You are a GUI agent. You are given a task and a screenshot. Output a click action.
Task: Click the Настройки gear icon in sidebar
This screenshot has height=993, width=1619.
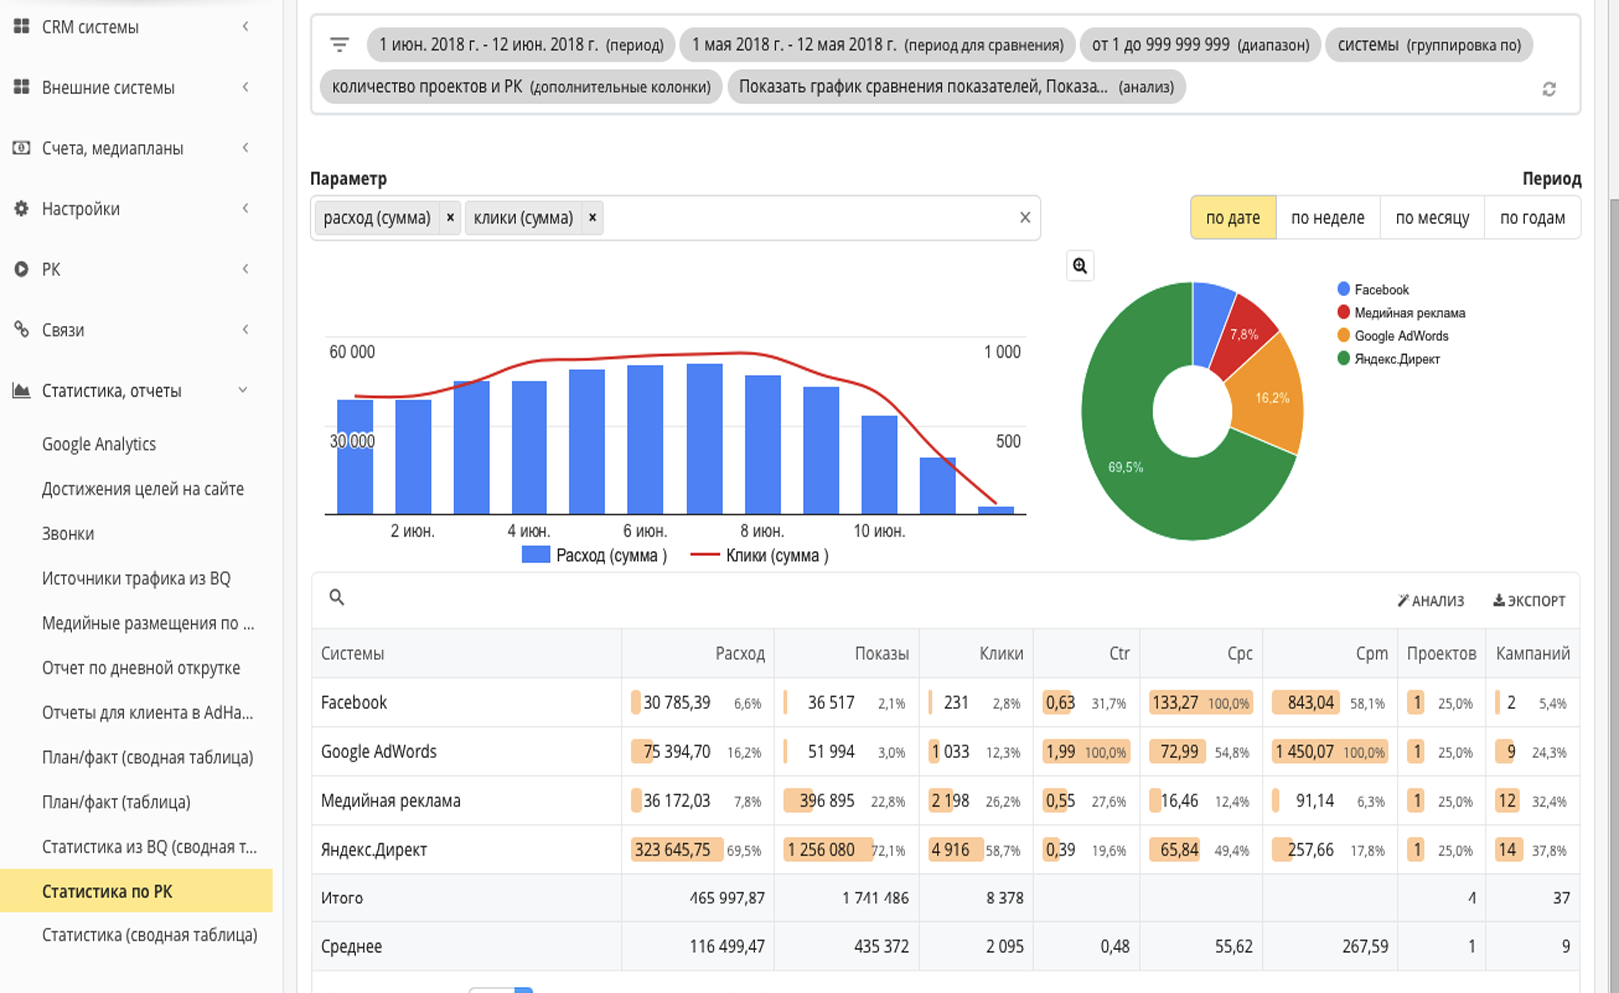point(21,208)
